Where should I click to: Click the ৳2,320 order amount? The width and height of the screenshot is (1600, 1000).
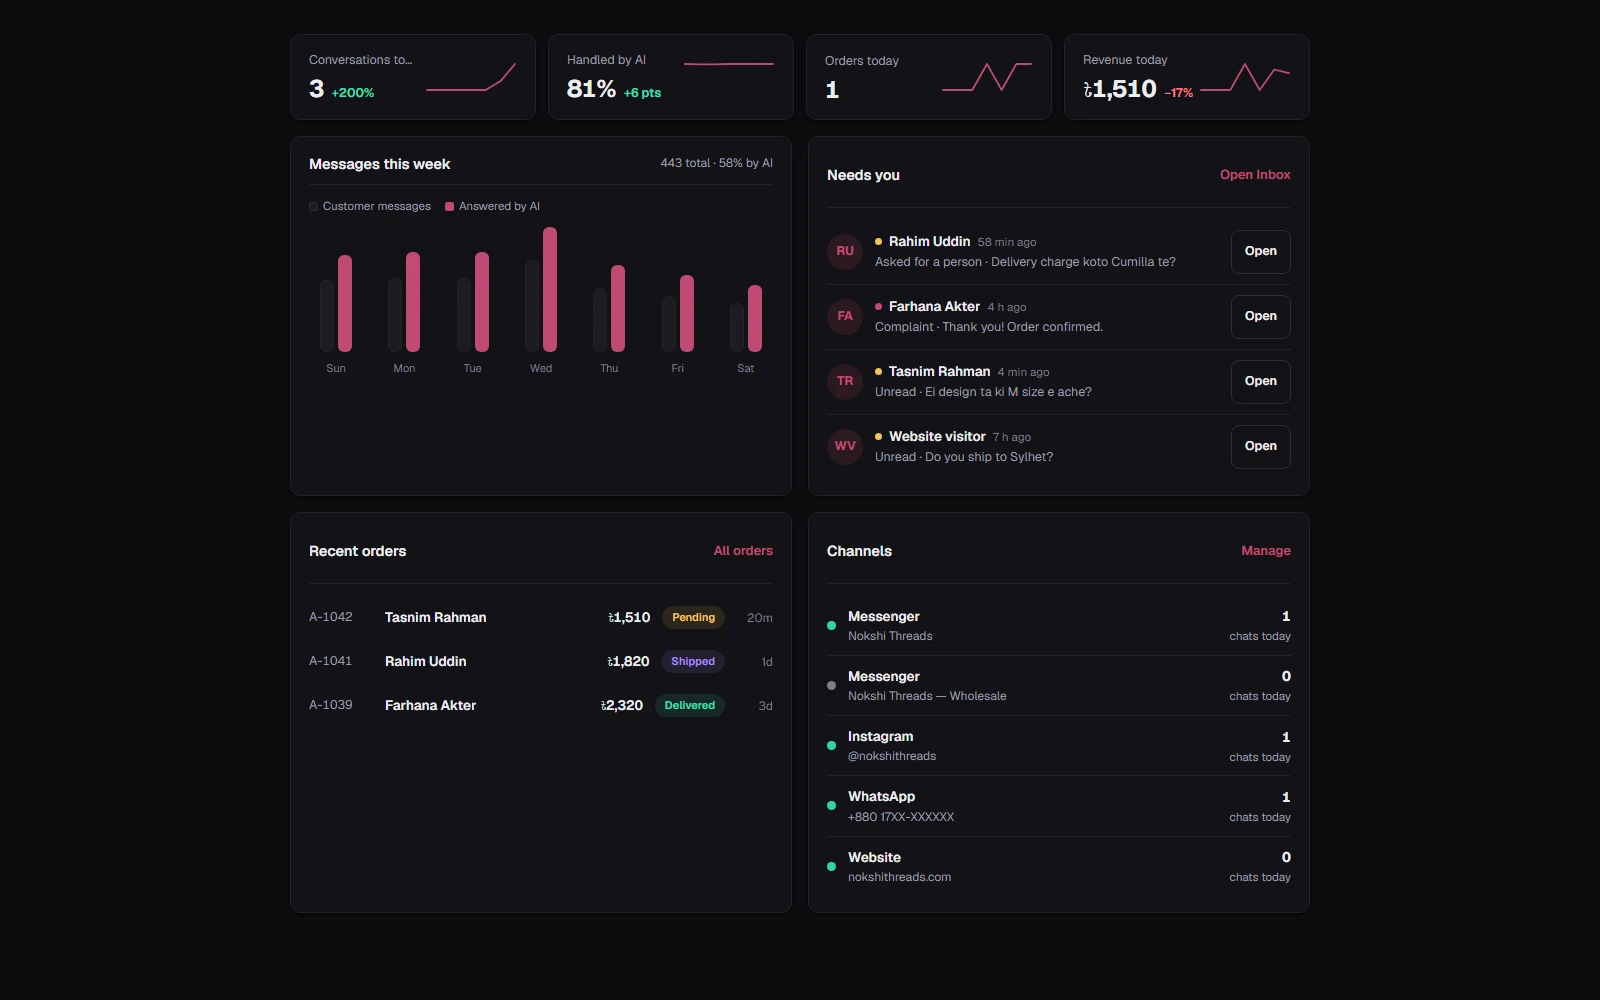622,706
